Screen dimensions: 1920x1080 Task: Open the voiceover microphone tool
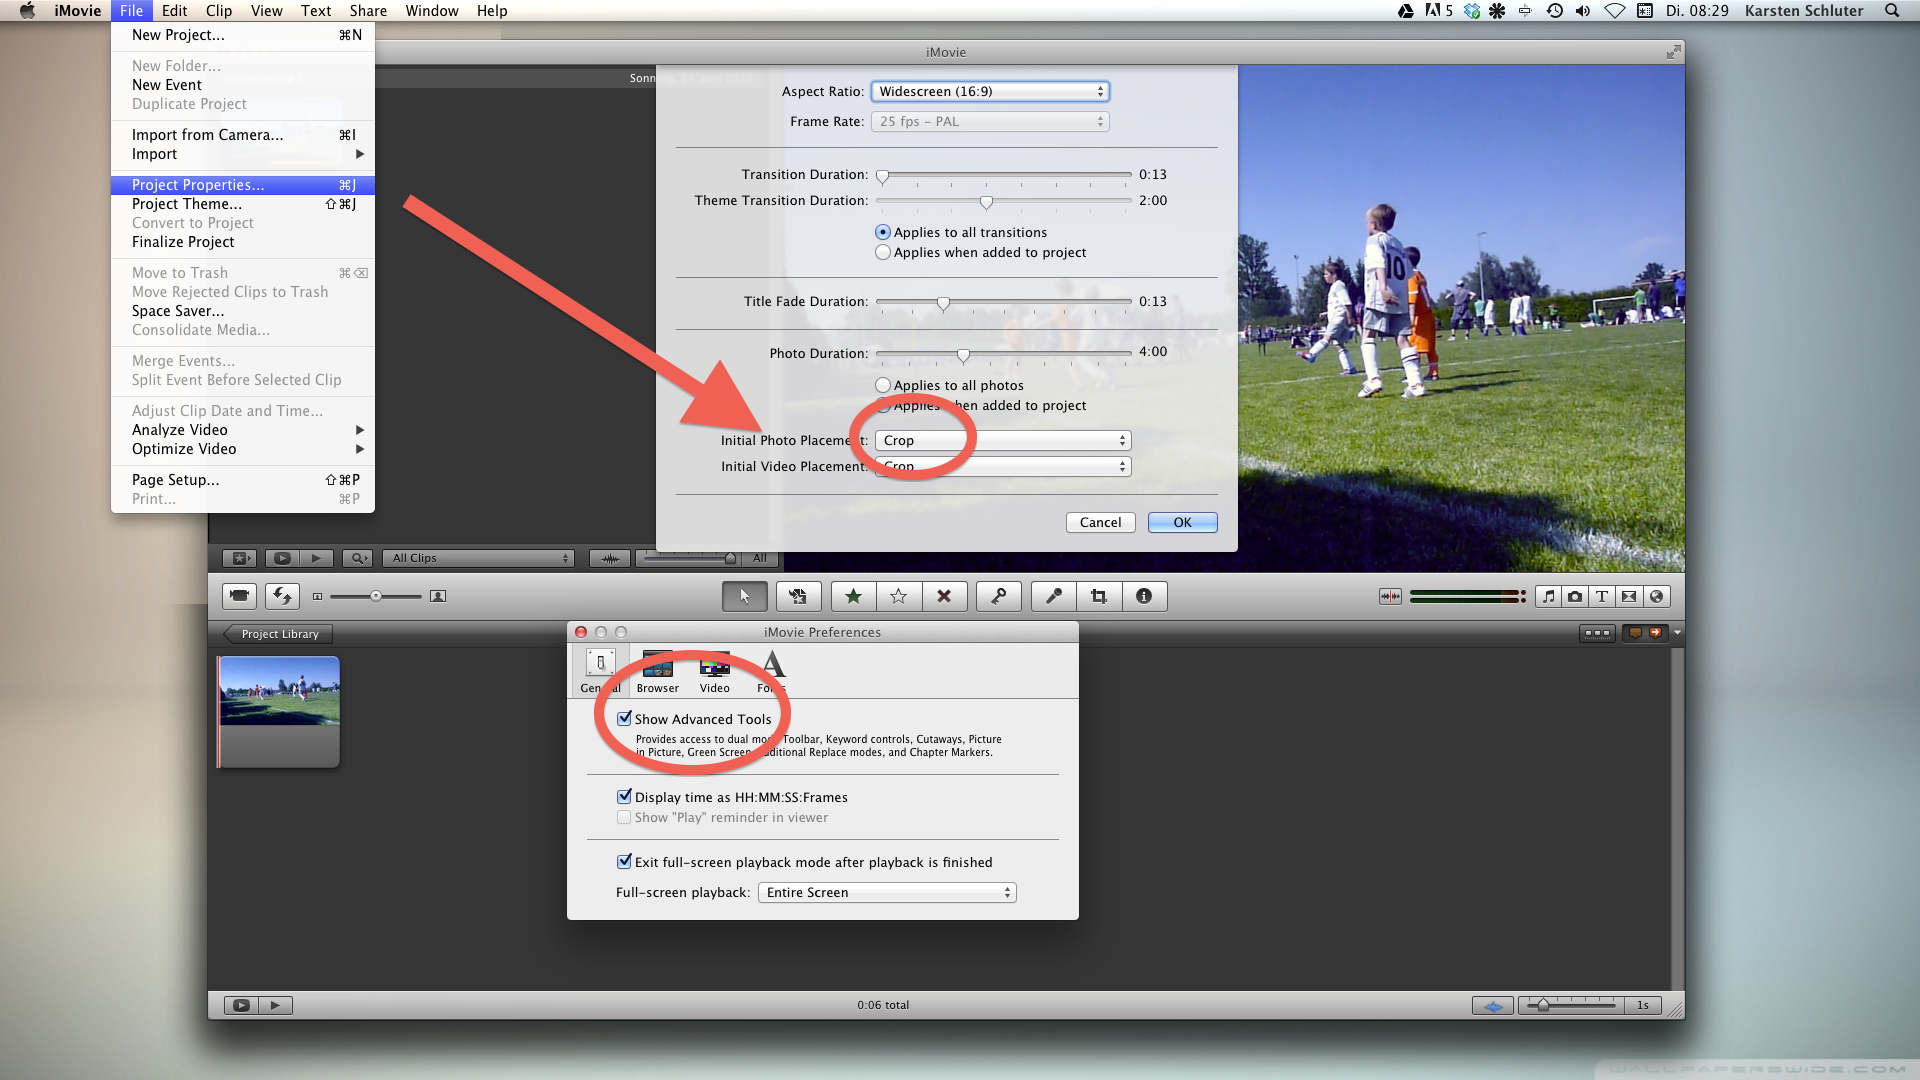point(1053,596)
